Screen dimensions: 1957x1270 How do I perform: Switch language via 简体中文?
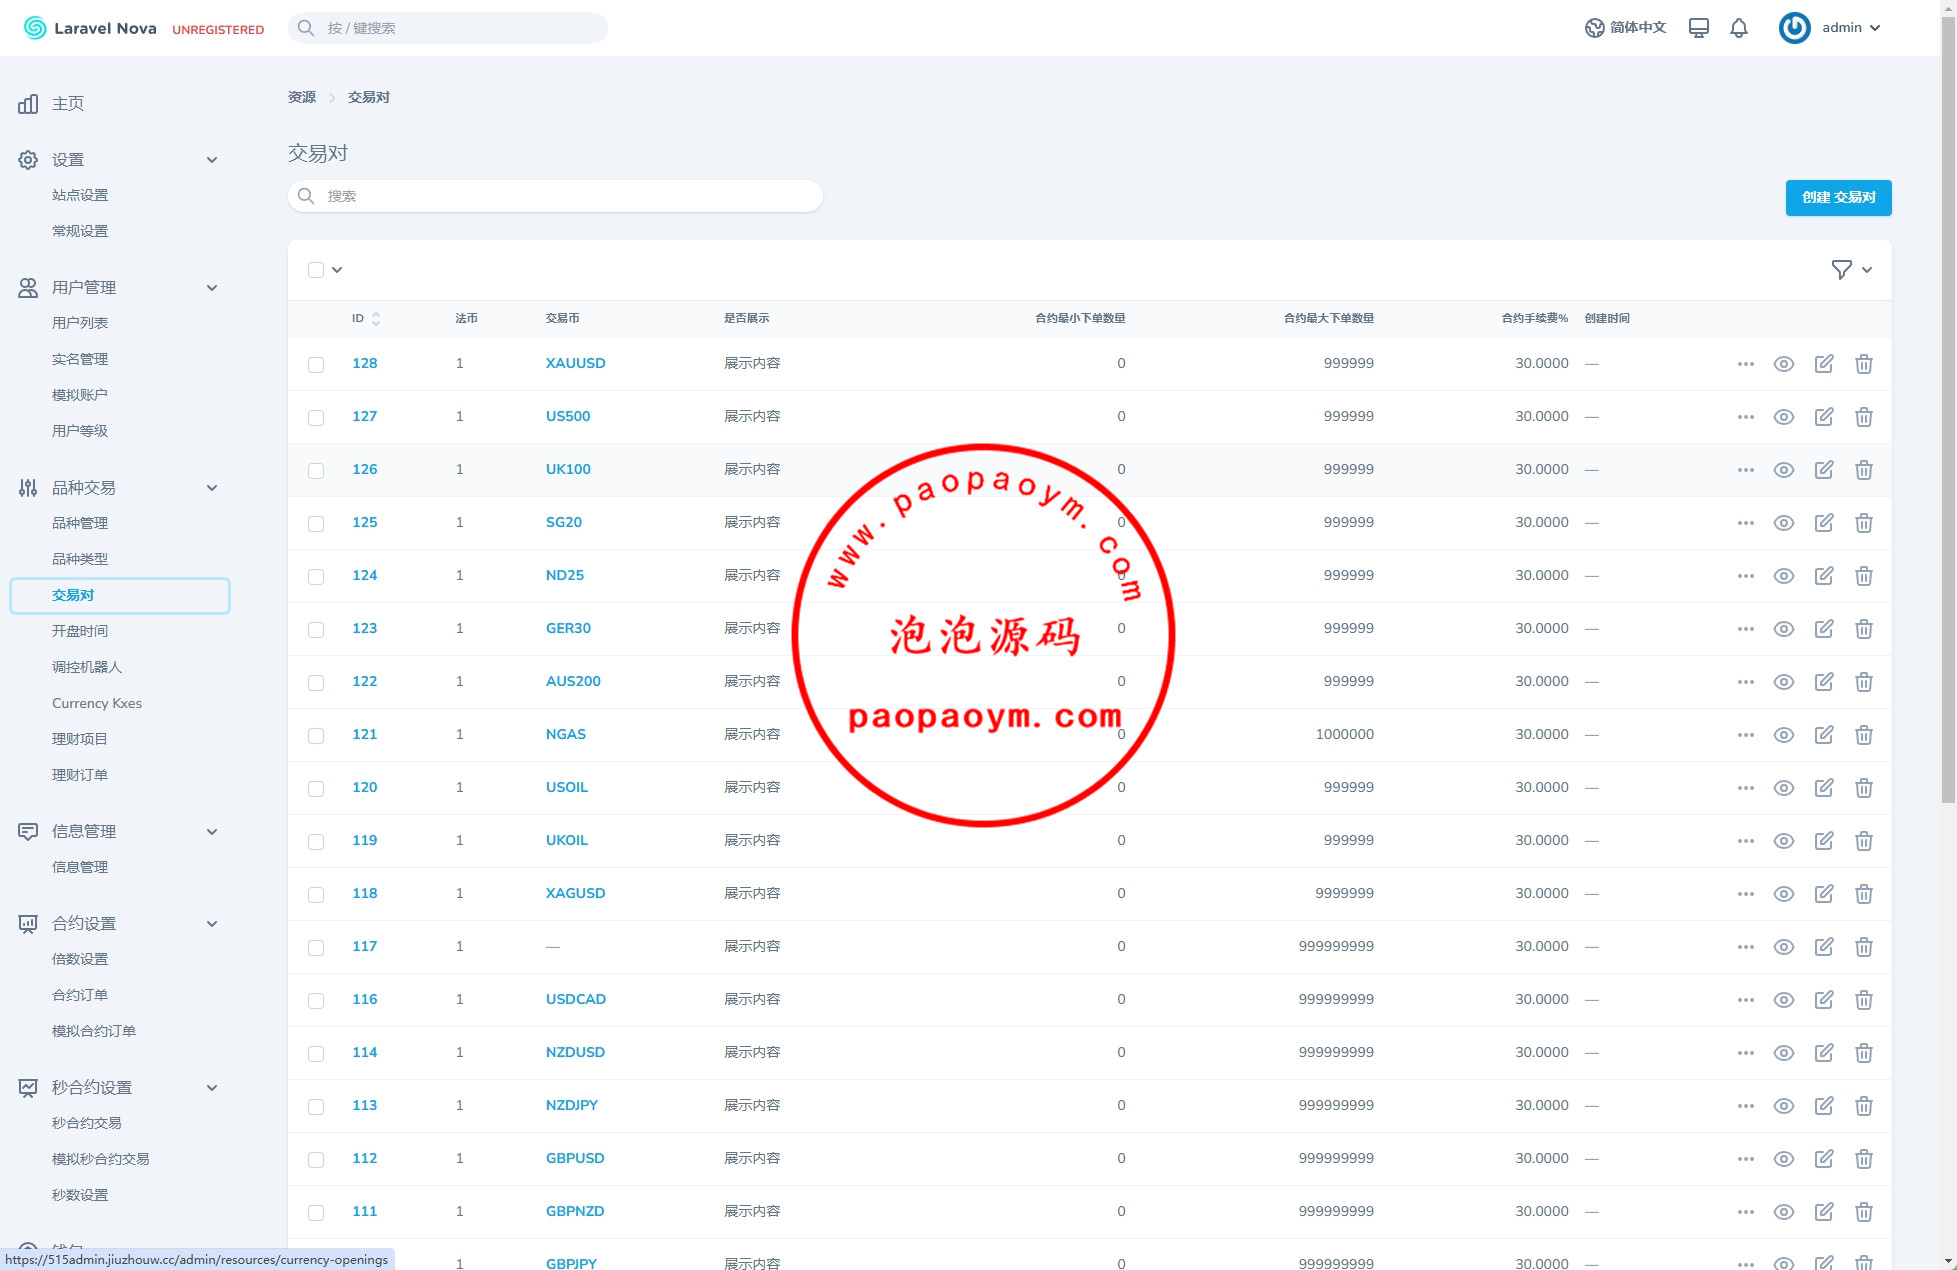(x=1625, y=28)
